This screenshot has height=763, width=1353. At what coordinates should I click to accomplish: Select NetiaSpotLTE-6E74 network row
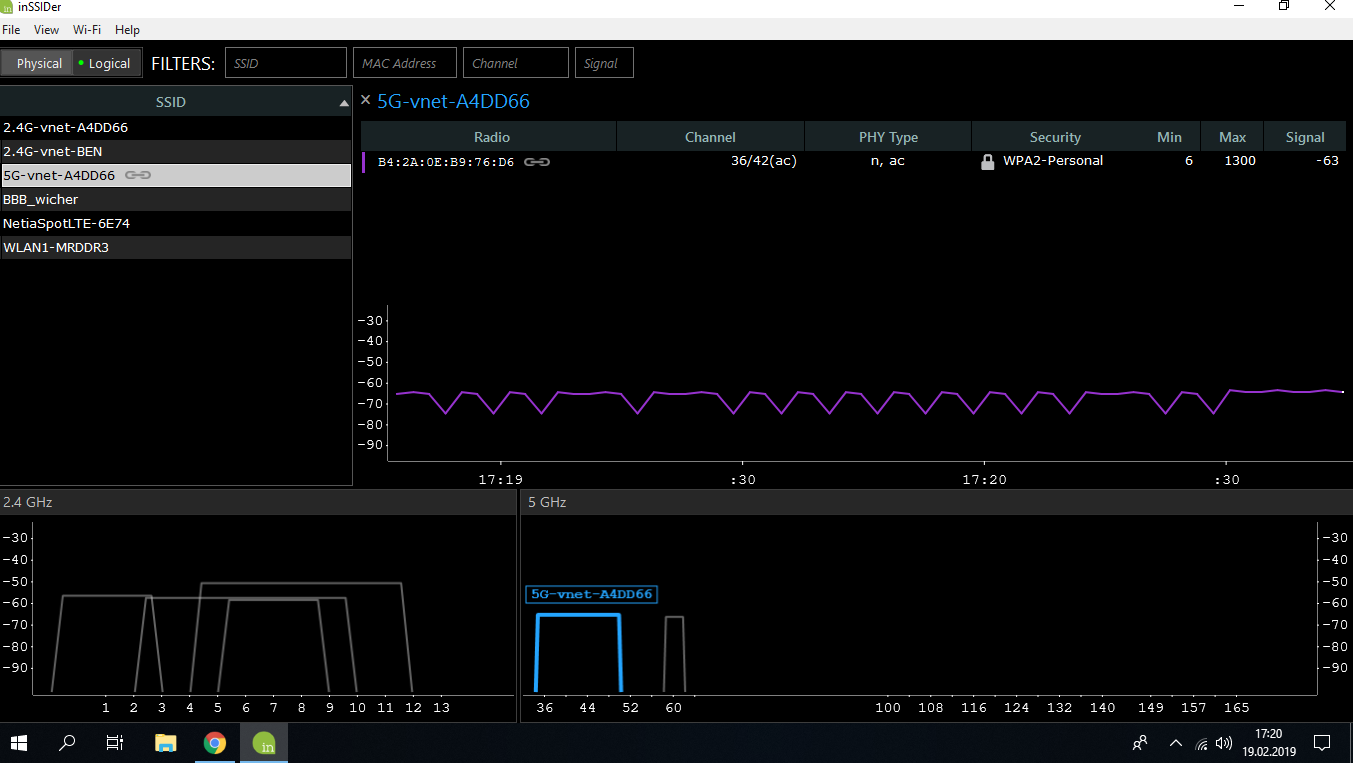[176, 224]
